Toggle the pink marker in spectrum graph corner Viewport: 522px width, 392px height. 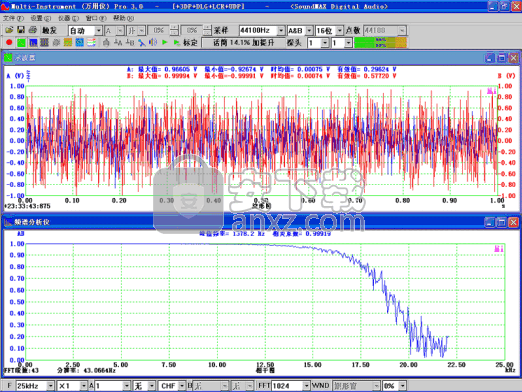[x=499, y=249]
